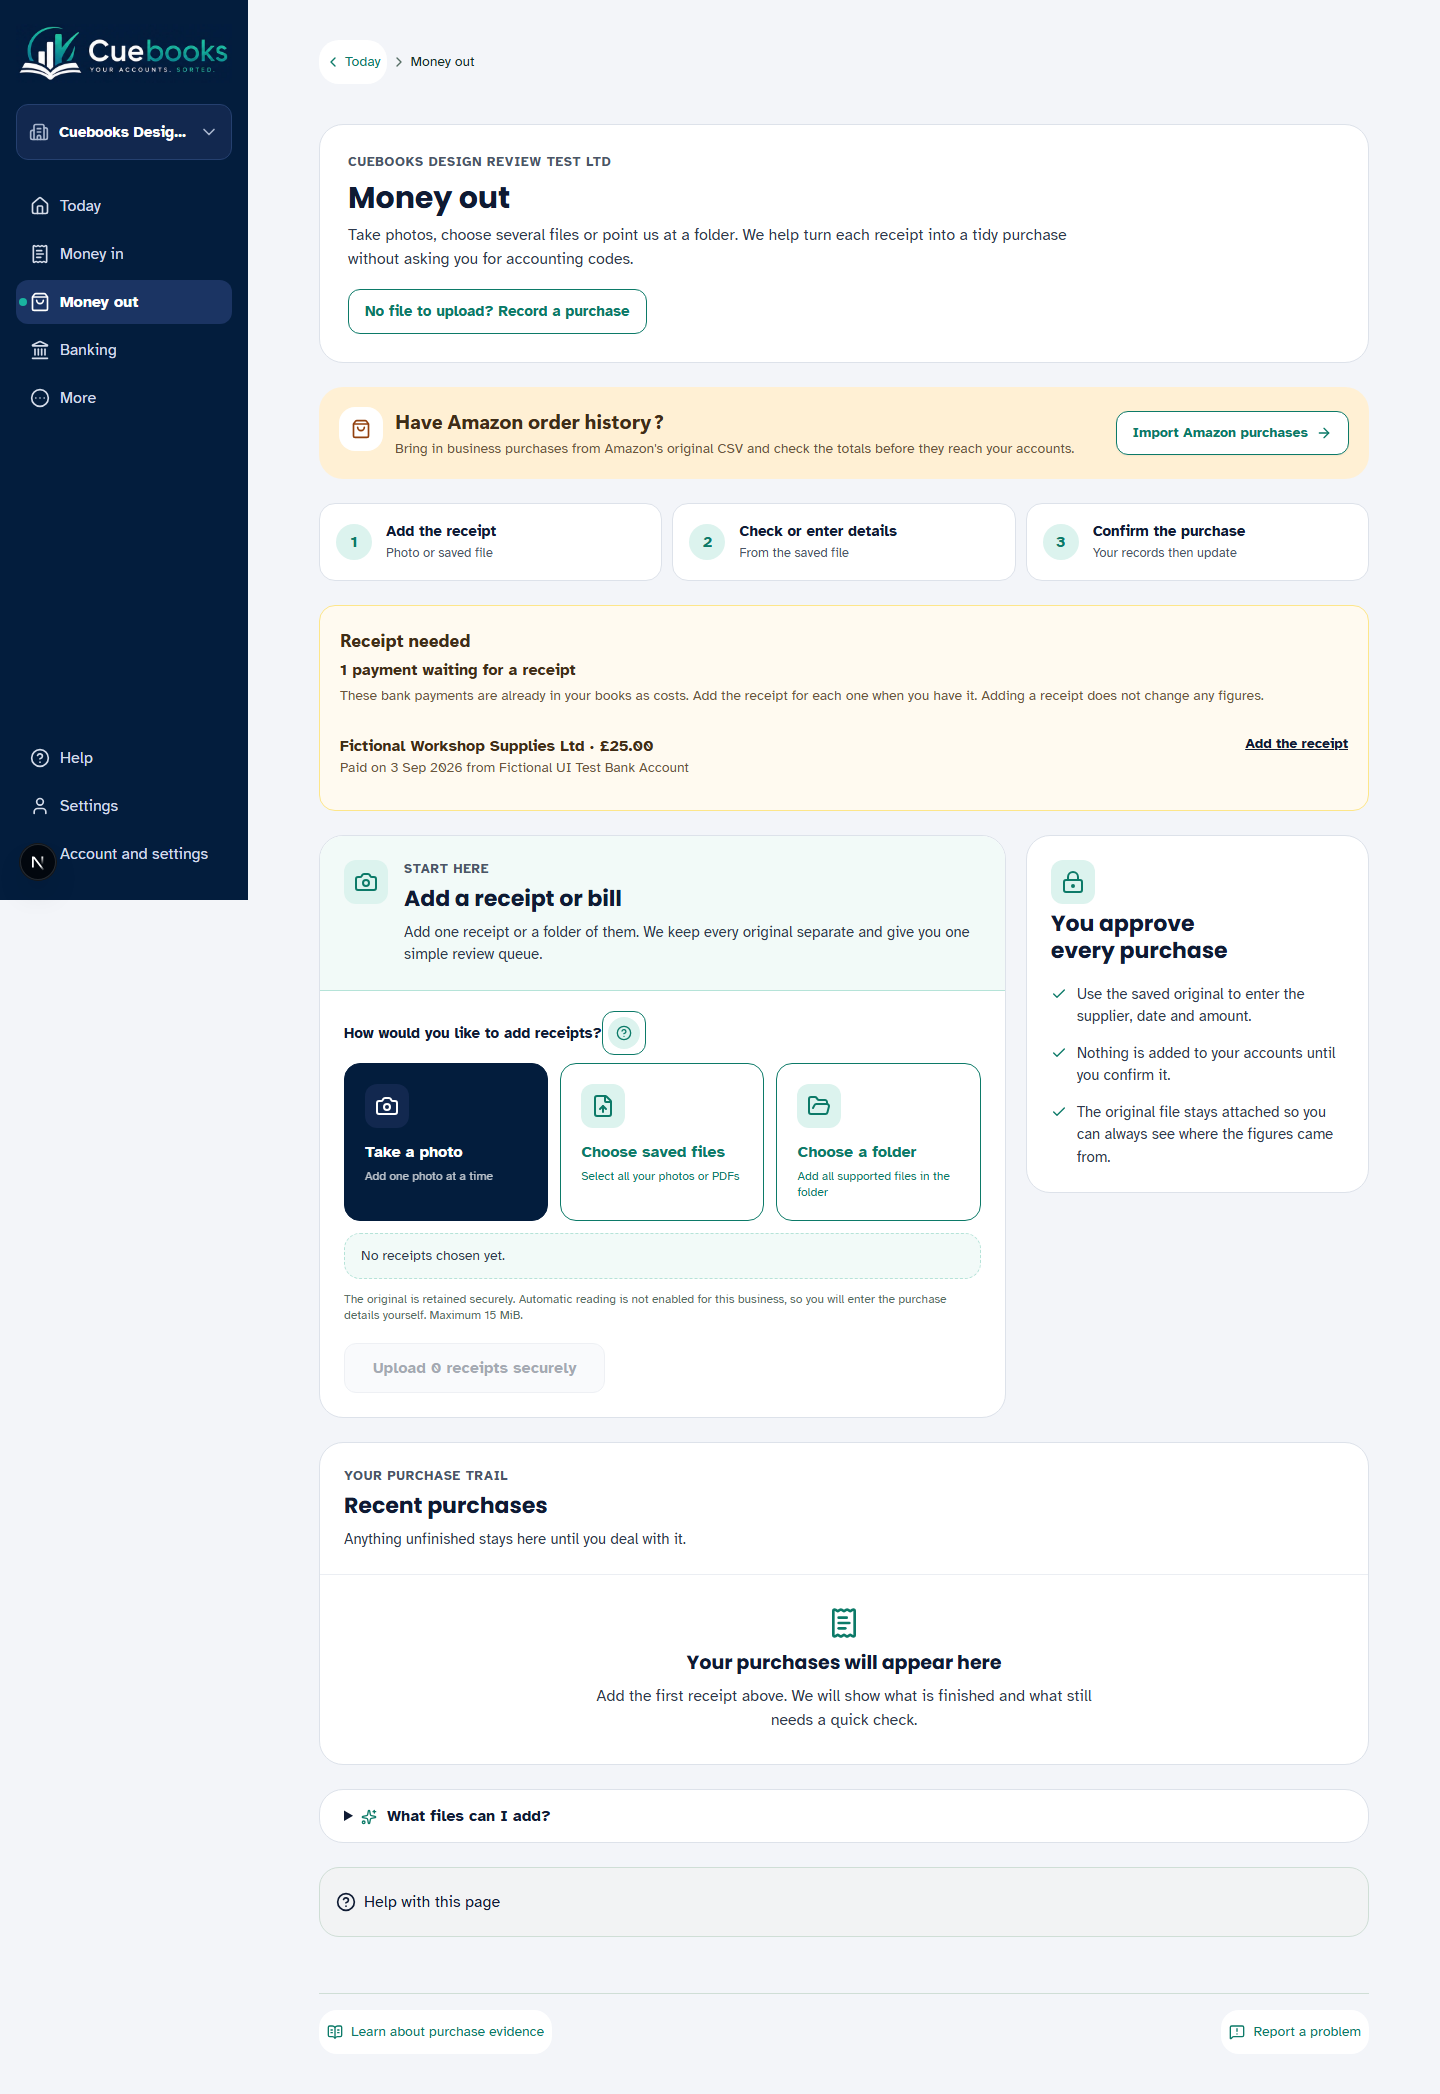This screenshot has width=1440, height=2094.
Task: Select Money out in the sidebar
Action: click(124, 302)
